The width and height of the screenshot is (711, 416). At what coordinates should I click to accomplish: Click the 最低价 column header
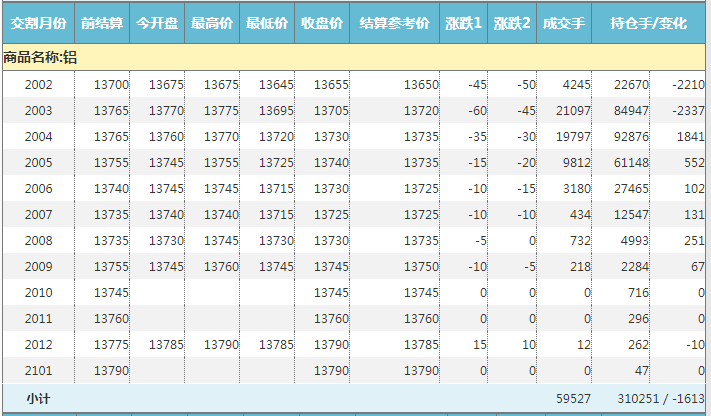(267, 22)
